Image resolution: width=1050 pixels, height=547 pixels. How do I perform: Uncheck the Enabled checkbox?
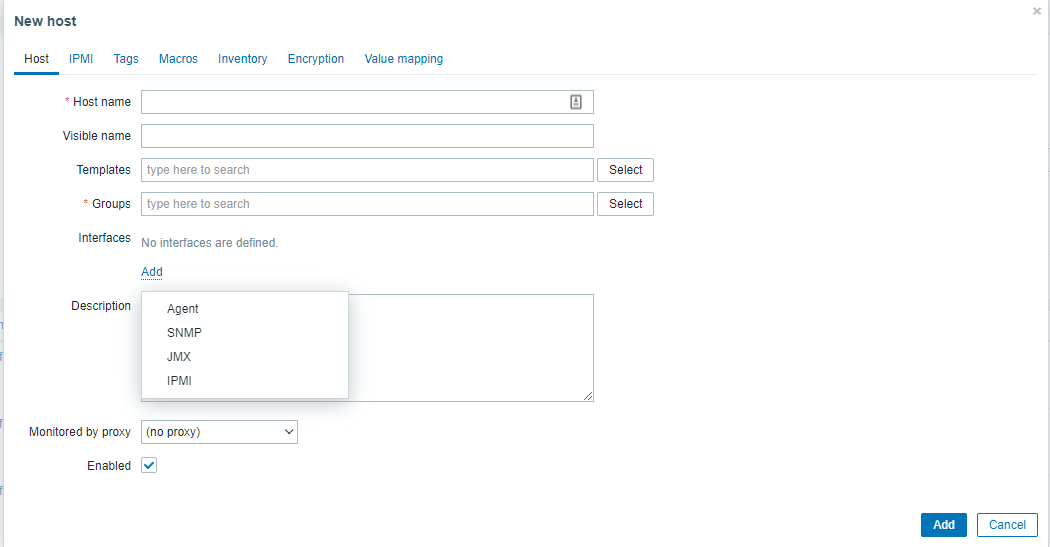[149, 465]
